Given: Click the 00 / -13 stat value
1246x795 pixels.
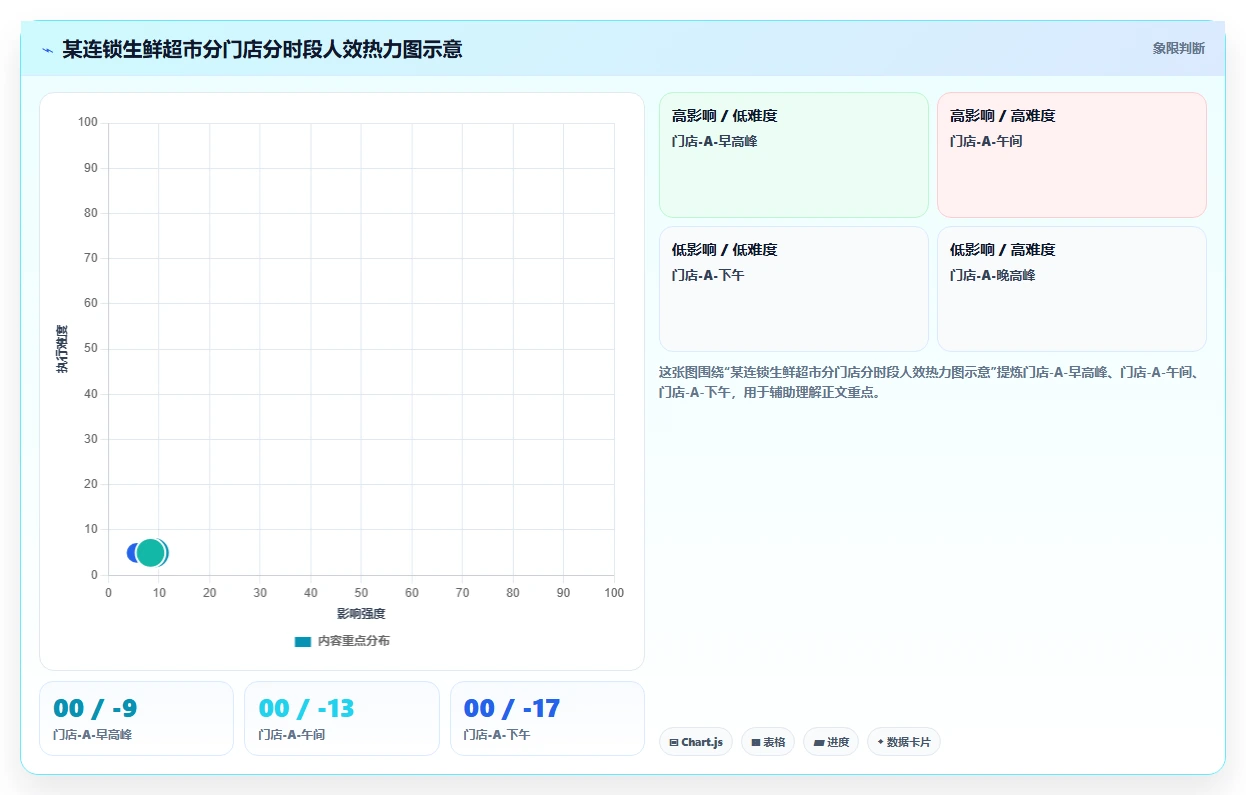Looking at the screenshot, I should [306, 709].
